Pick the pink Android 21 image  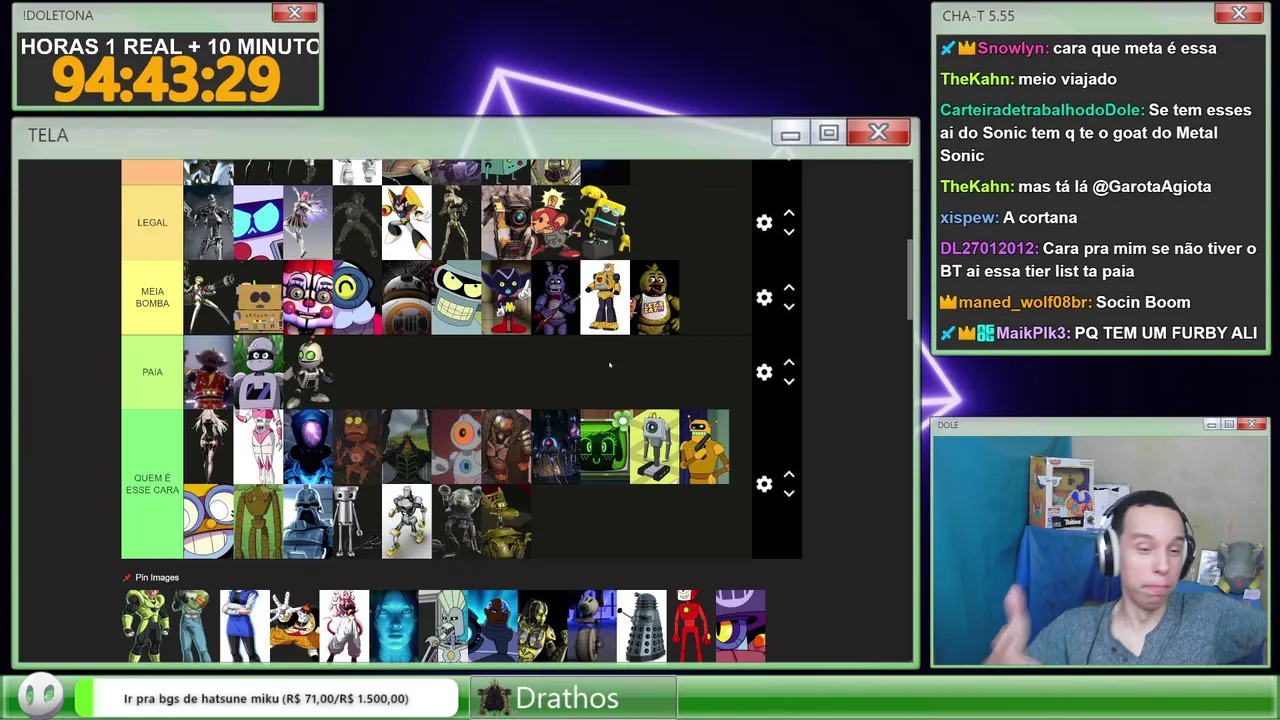(x=344, y=626)
